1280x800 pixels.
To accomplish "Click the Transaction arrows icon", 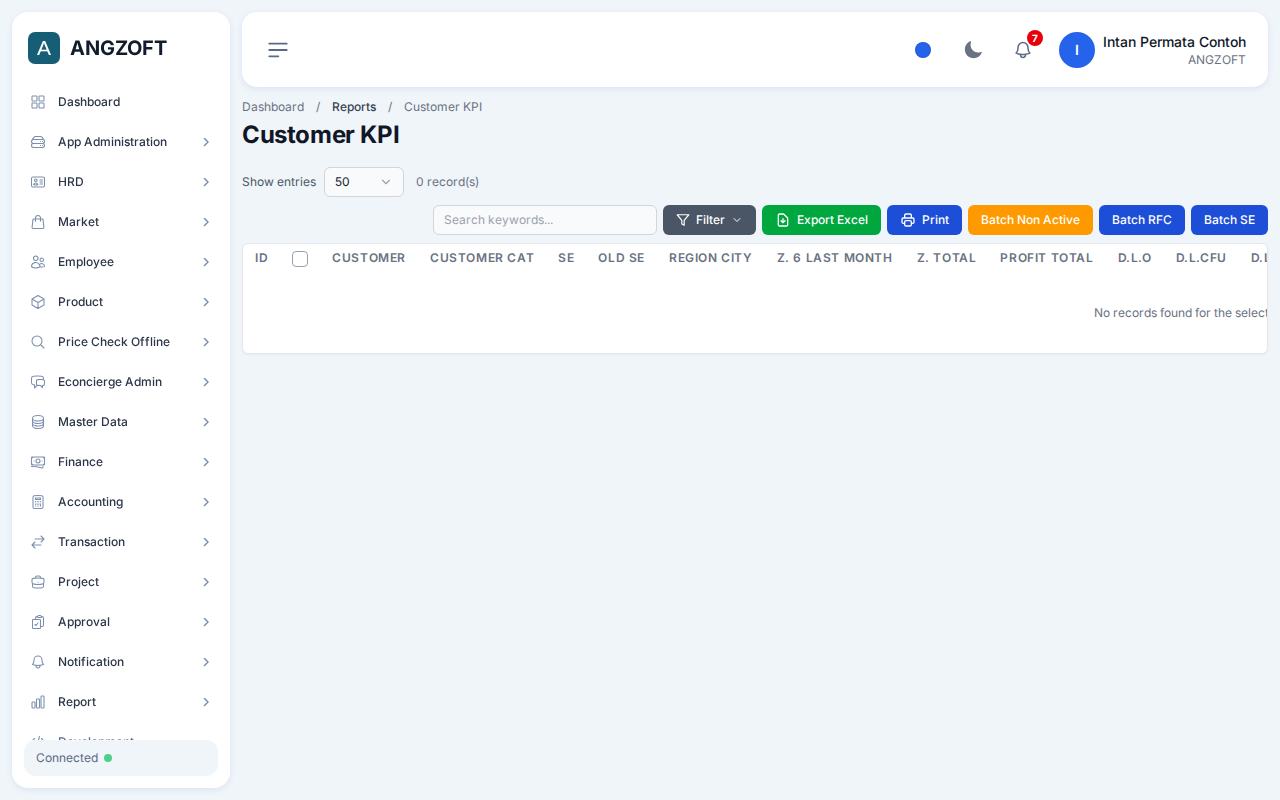I will coord(38,542).
